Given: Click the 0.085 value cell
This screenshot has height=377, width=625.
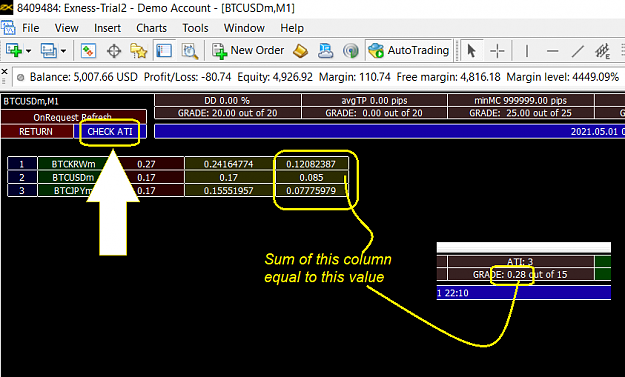Looking at the screenshot, I should pyautogui.click(x=311, y=177).
